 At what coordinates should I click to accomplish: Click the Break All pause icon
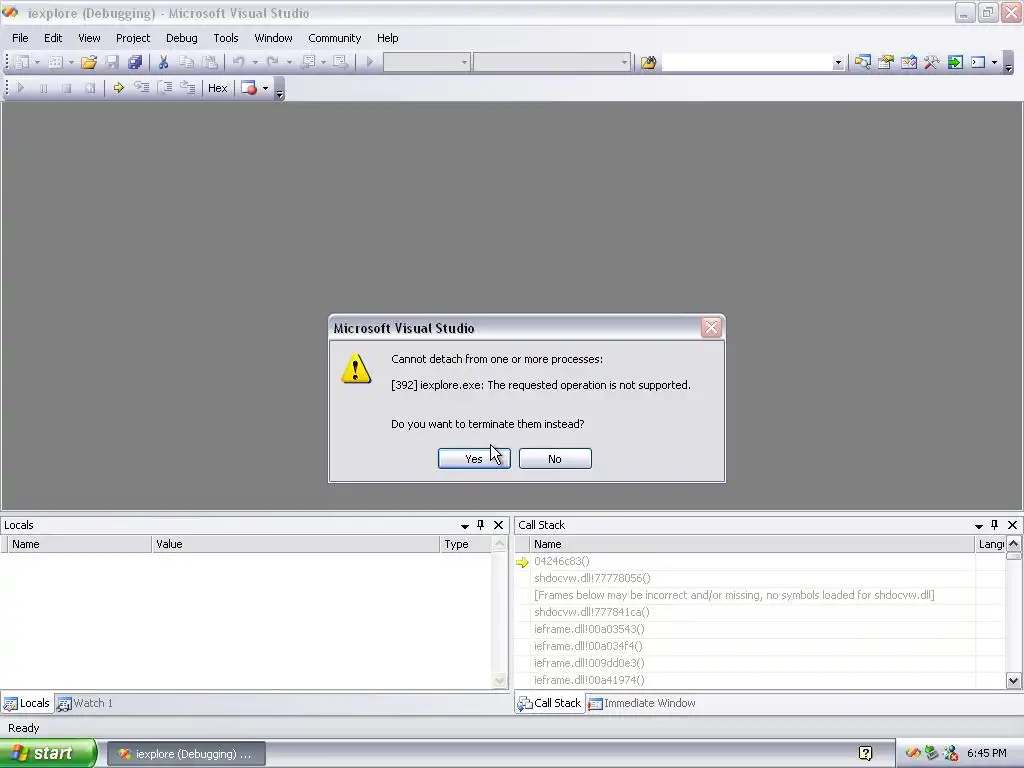coord(44,88)
